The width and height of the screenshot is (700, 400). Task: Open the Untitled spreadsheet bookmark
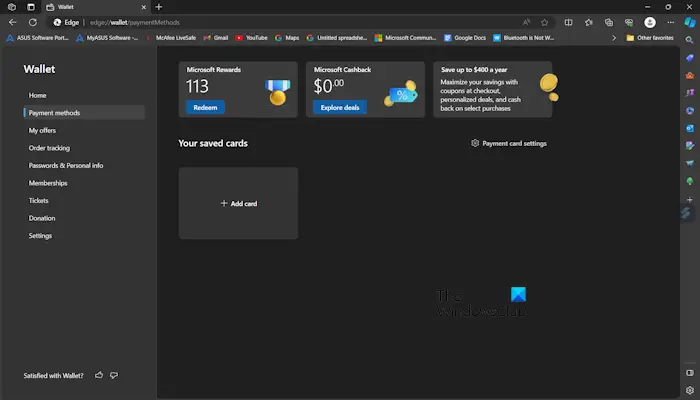click(337, 38)
